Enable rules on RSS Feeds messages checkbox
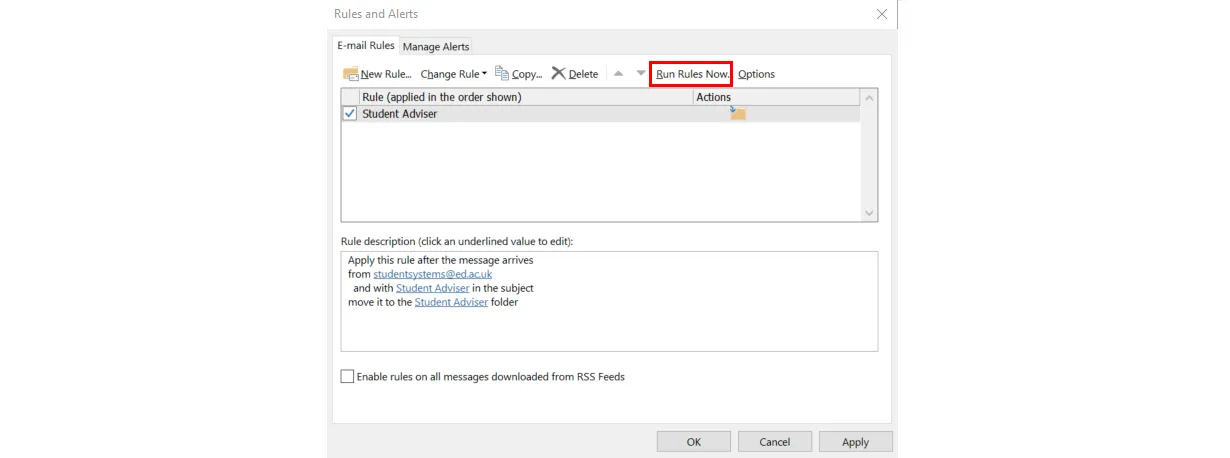 click(x=347, y=377)
